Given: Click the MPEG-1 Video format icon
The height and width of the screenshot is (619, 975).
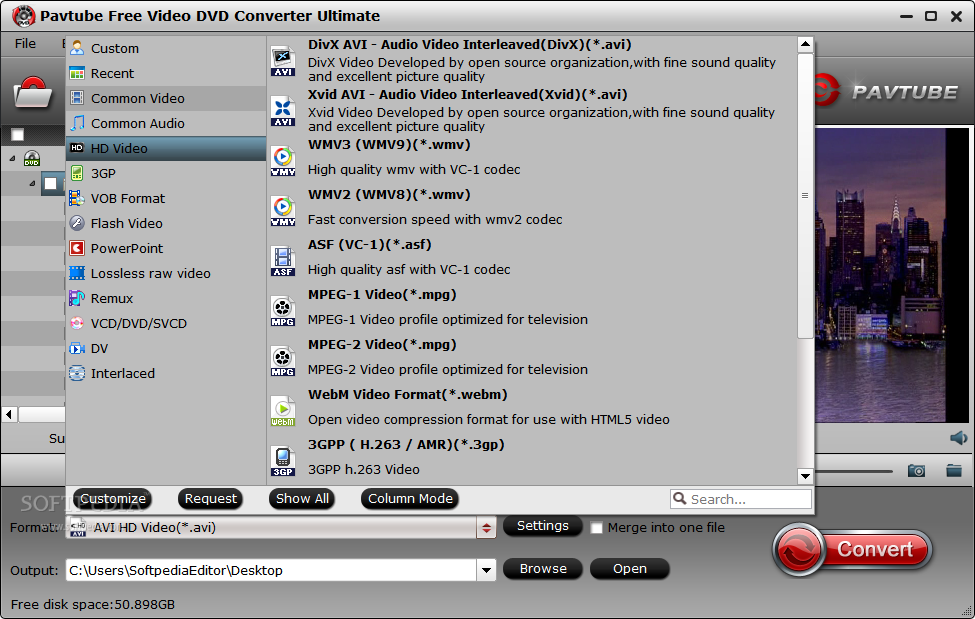Looking at the screenshot, I should tap(283, 311).
